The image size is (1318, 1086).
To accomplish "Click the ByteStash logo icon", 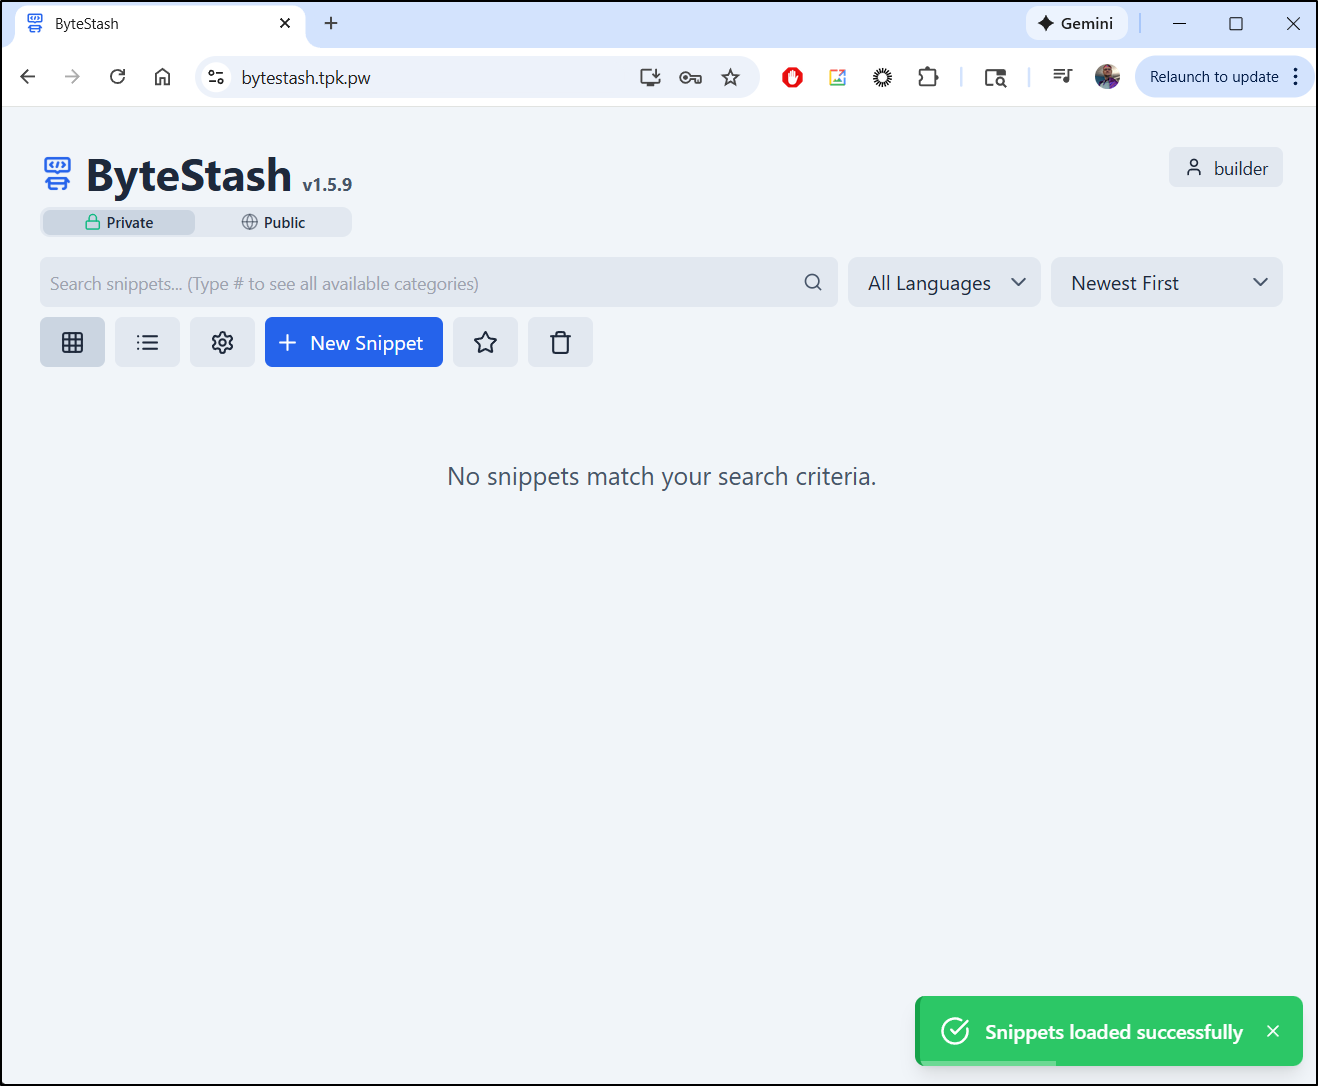I will click(x=57, y=173).
